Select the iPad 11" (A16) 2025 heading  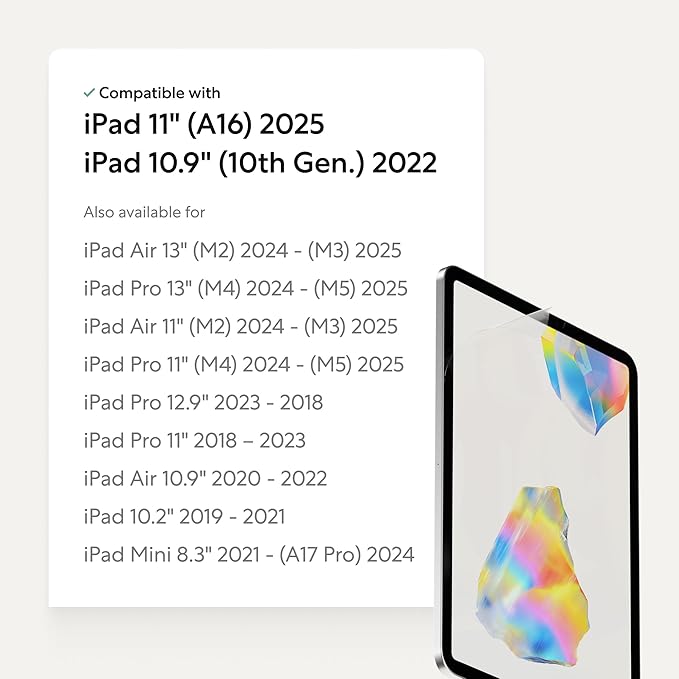(204, 125)
